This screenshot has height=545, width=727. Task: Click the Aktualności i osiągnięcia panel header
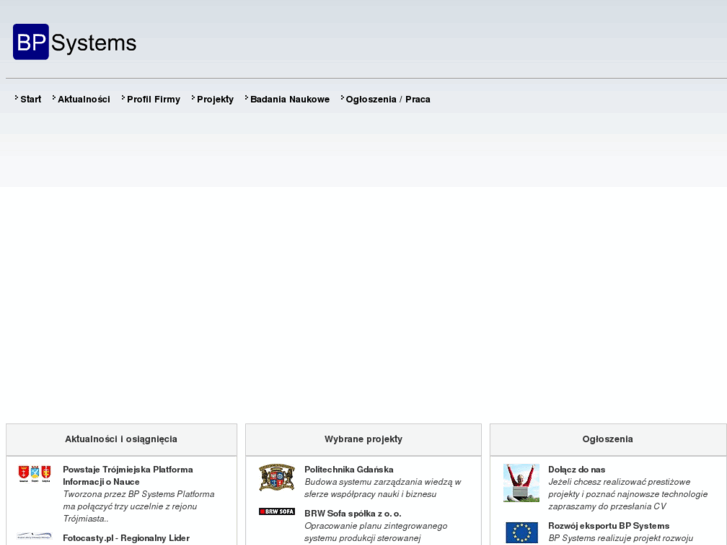click(121, 439)
